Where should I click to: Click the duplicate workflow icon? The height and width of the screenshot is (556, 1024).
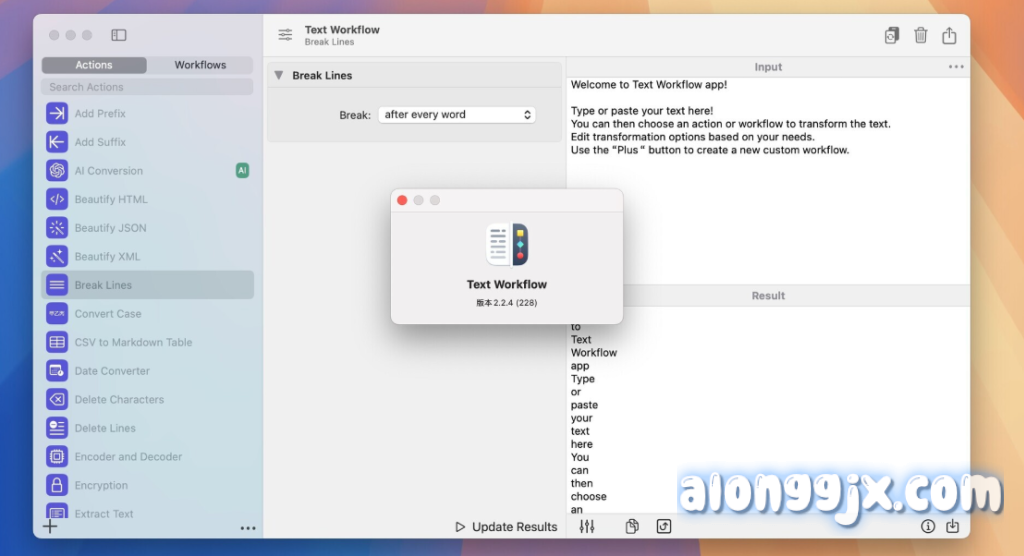(x=891, y=36)
